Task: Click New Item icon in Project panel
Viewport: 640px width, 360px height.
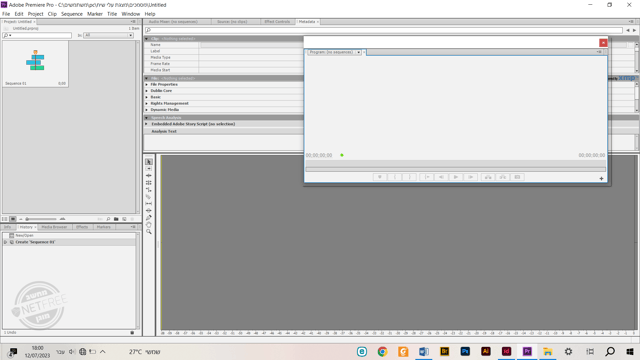Action: click(x=124, y=219)
